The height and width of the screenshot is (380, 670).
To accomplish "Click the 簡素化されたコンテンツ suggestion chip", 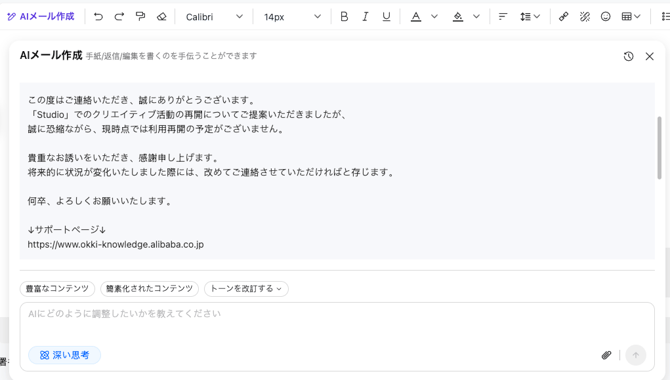I will click(x=150, y=289).
